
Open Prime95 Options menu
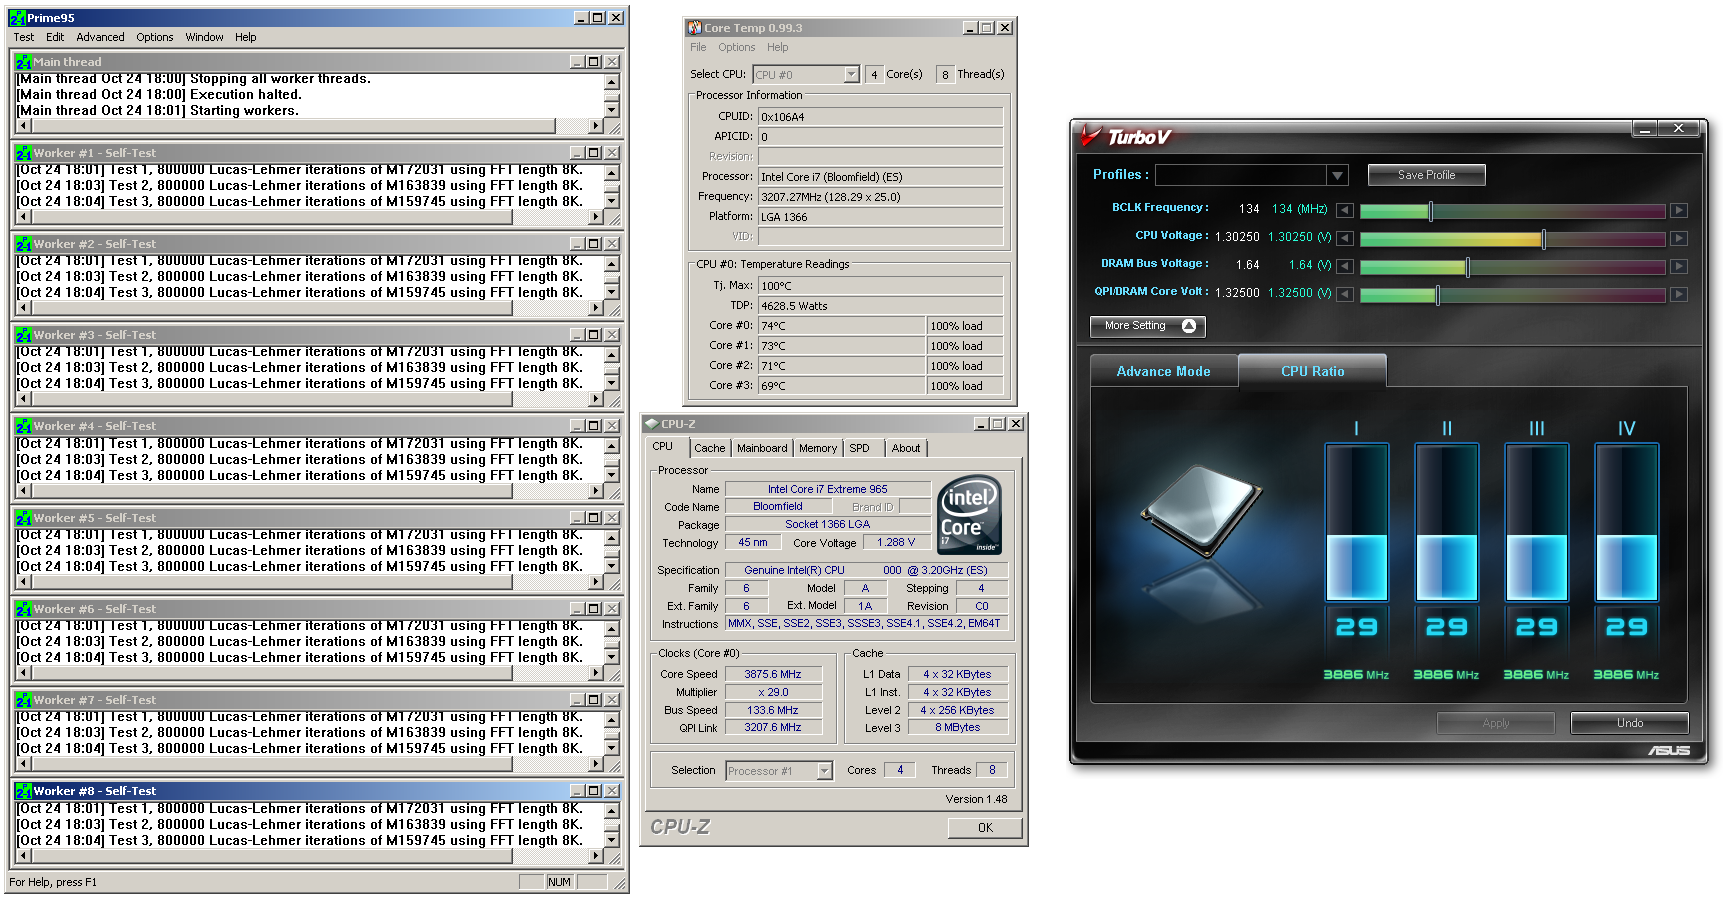[155, 37]
